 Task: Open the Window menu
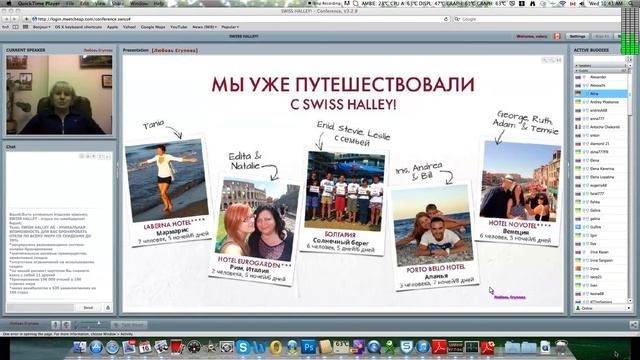(x=139, y=3)
